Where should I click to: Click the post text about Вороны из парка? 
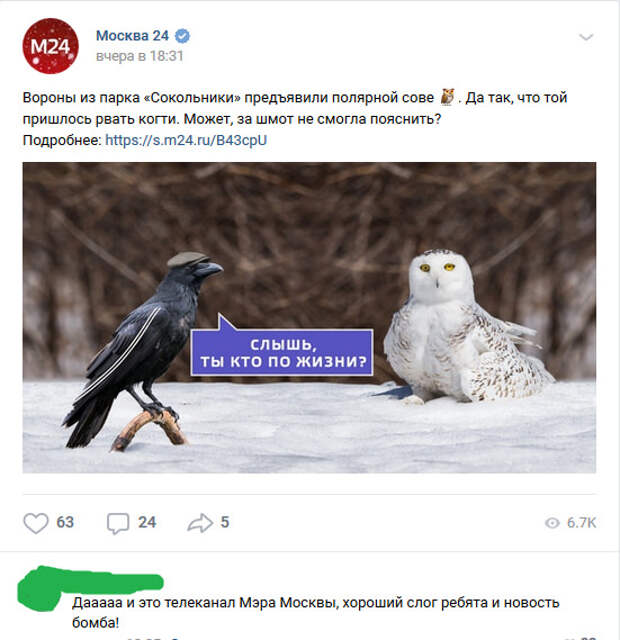[x=295, y=108]
